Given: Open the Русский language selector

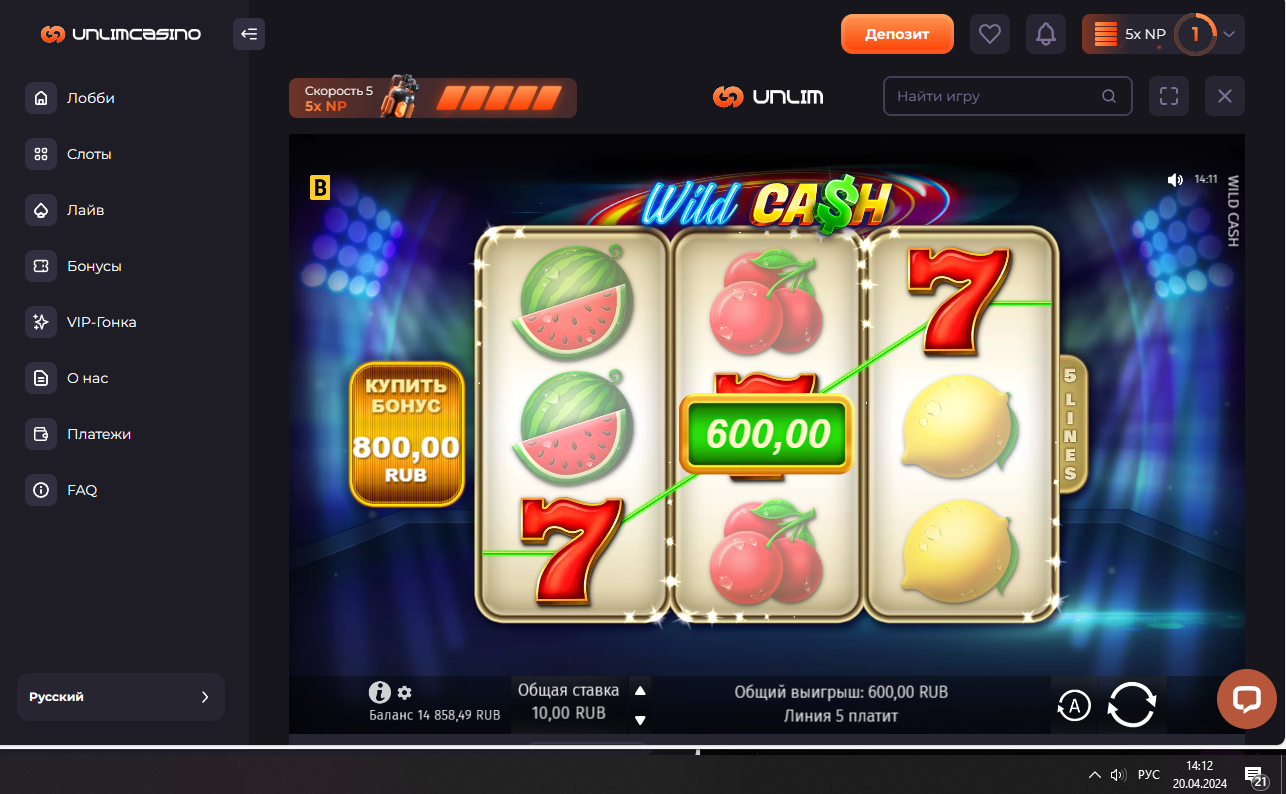Looking at the screenshot, I should 121,697.
